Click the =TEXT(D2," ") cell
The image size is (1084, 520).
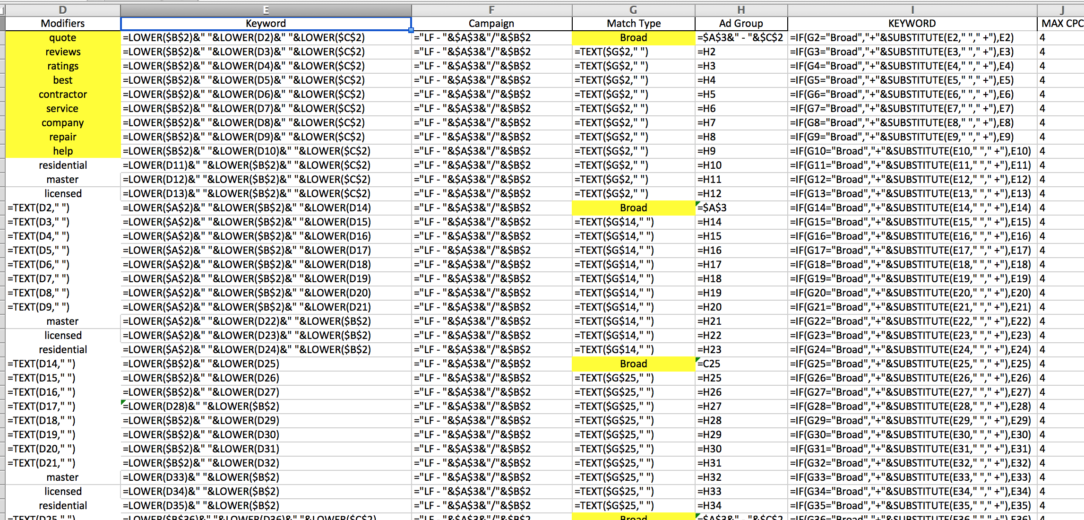[63, 208]
